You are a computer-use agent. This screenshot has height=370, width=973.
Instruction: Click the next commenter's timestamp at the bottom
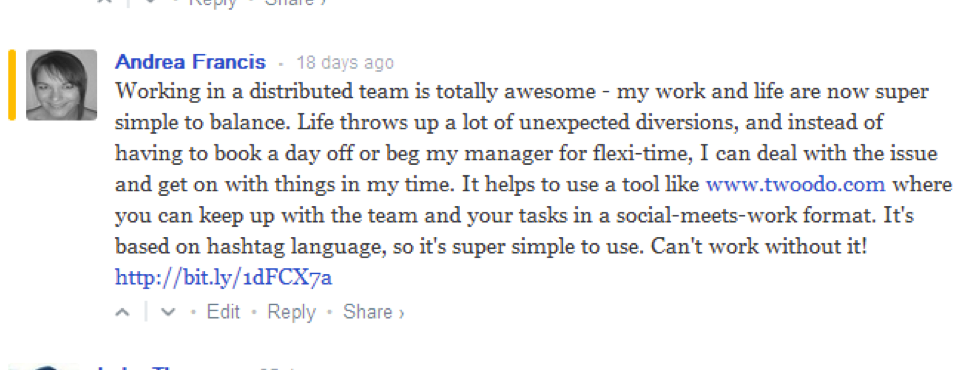pyautogui.click(x=280, y=368)
